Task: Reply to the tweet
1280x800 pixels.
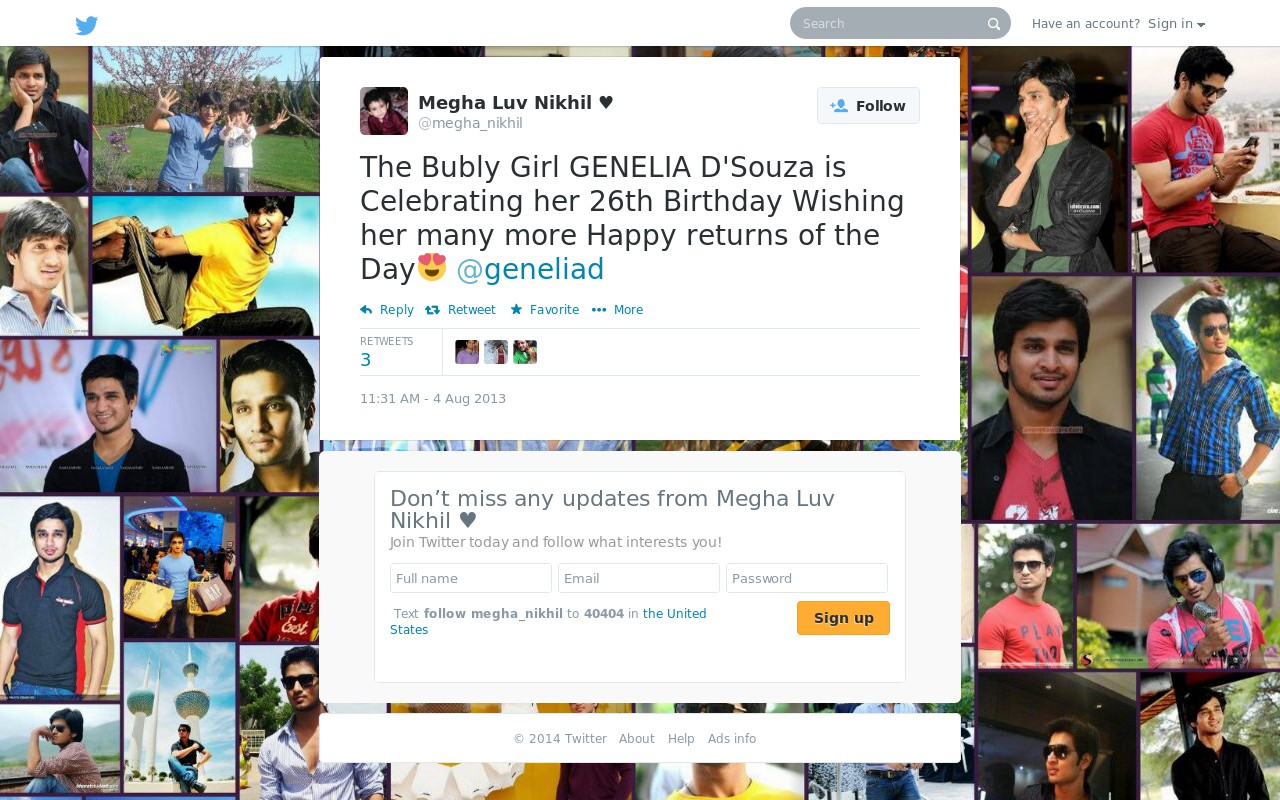Action: click(x=387, y=310)
